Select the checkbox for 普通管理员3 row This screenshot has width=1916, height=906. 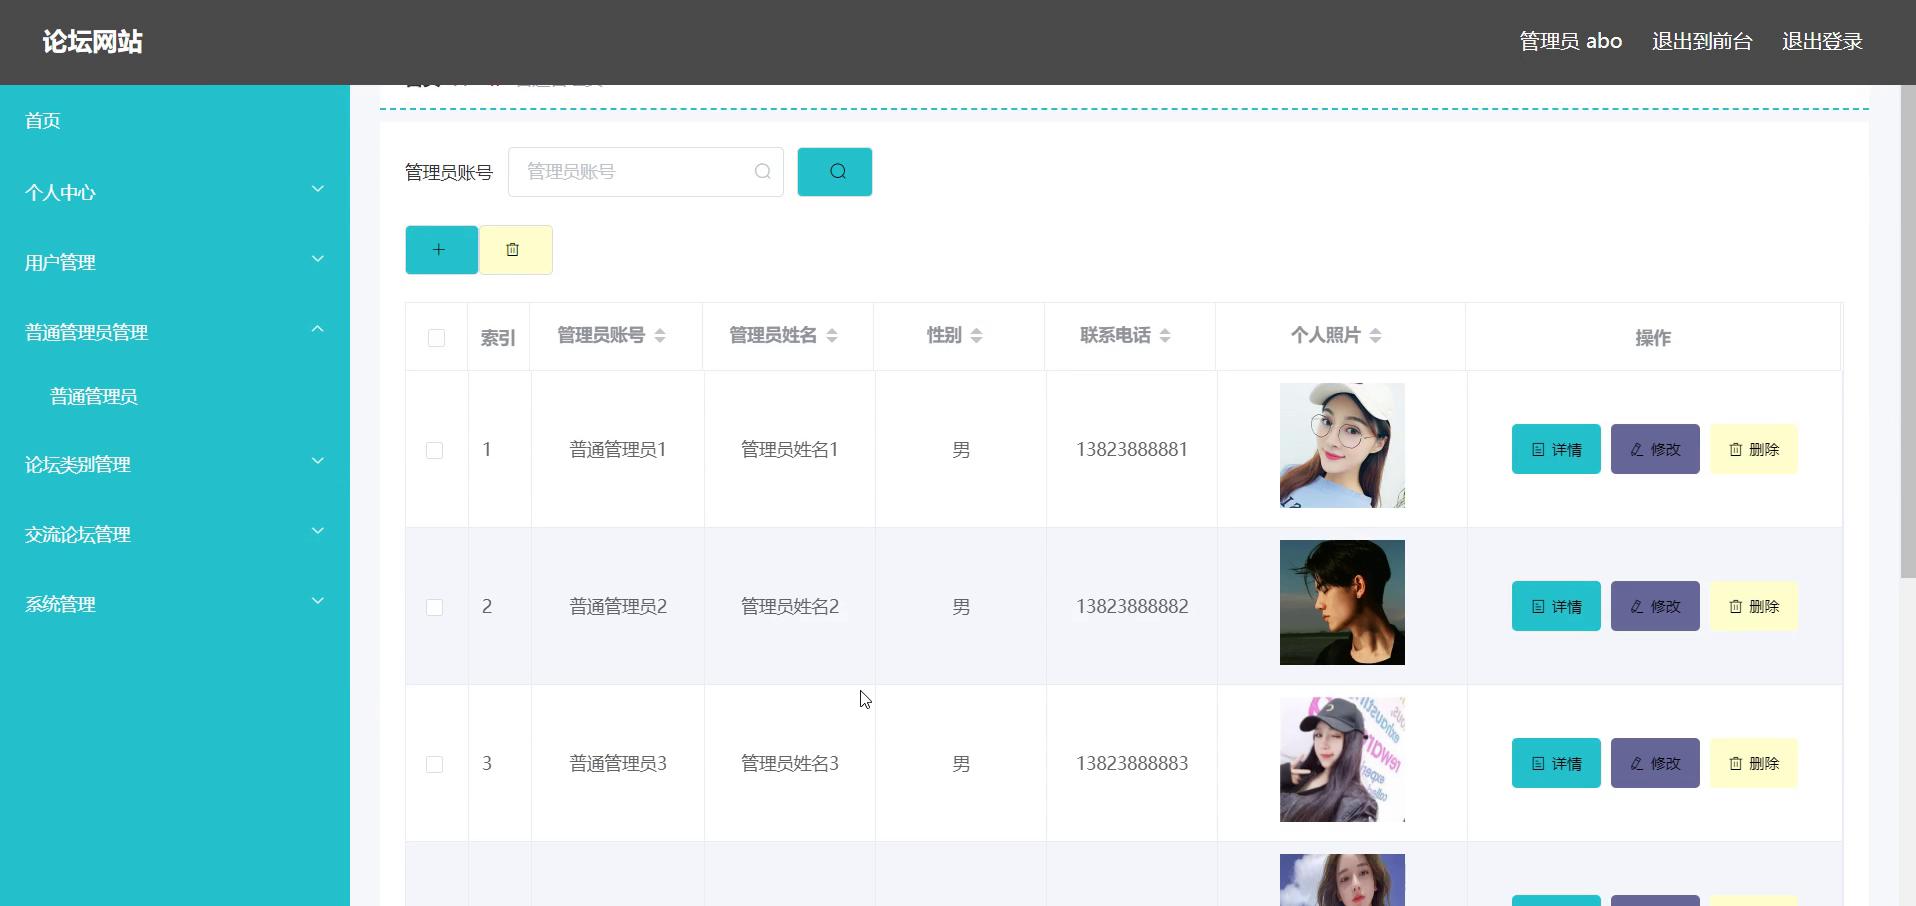[x=435, y=764]
